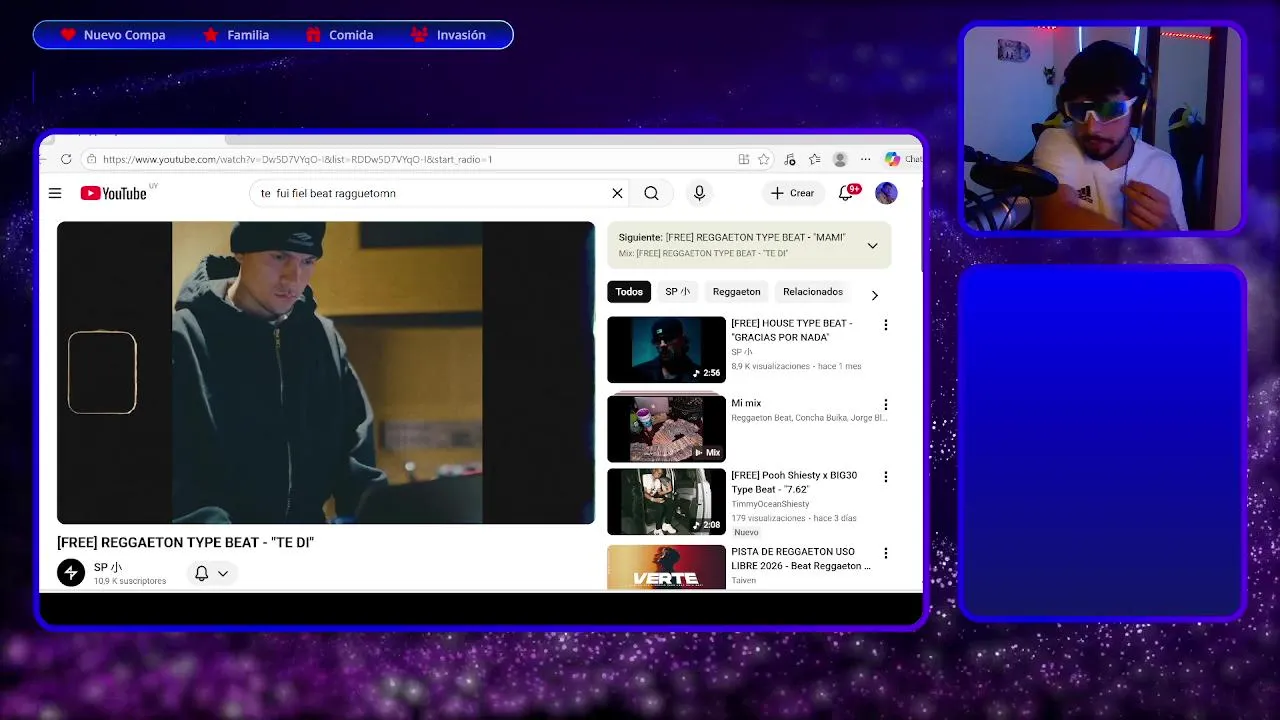
Task: Click the main video player
Action: (x=326, y=373)
